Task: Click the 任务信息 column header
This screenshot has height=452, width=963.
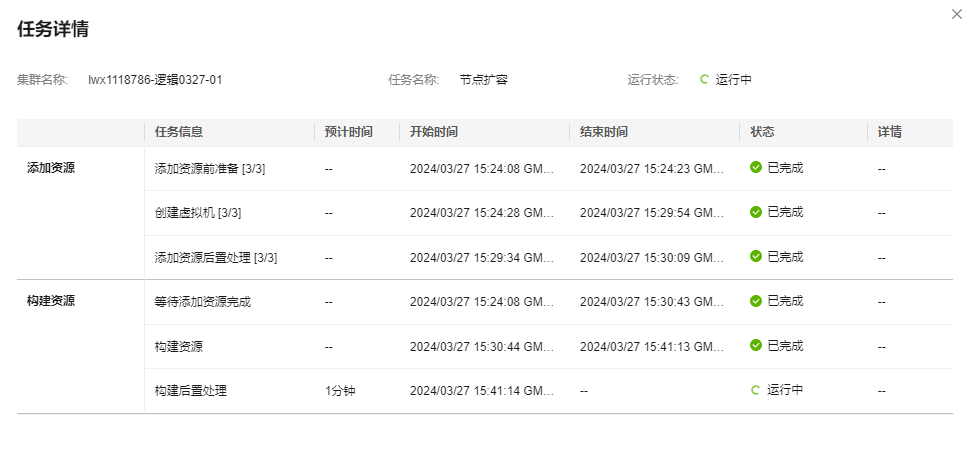Action: click(x=179, y=132)
